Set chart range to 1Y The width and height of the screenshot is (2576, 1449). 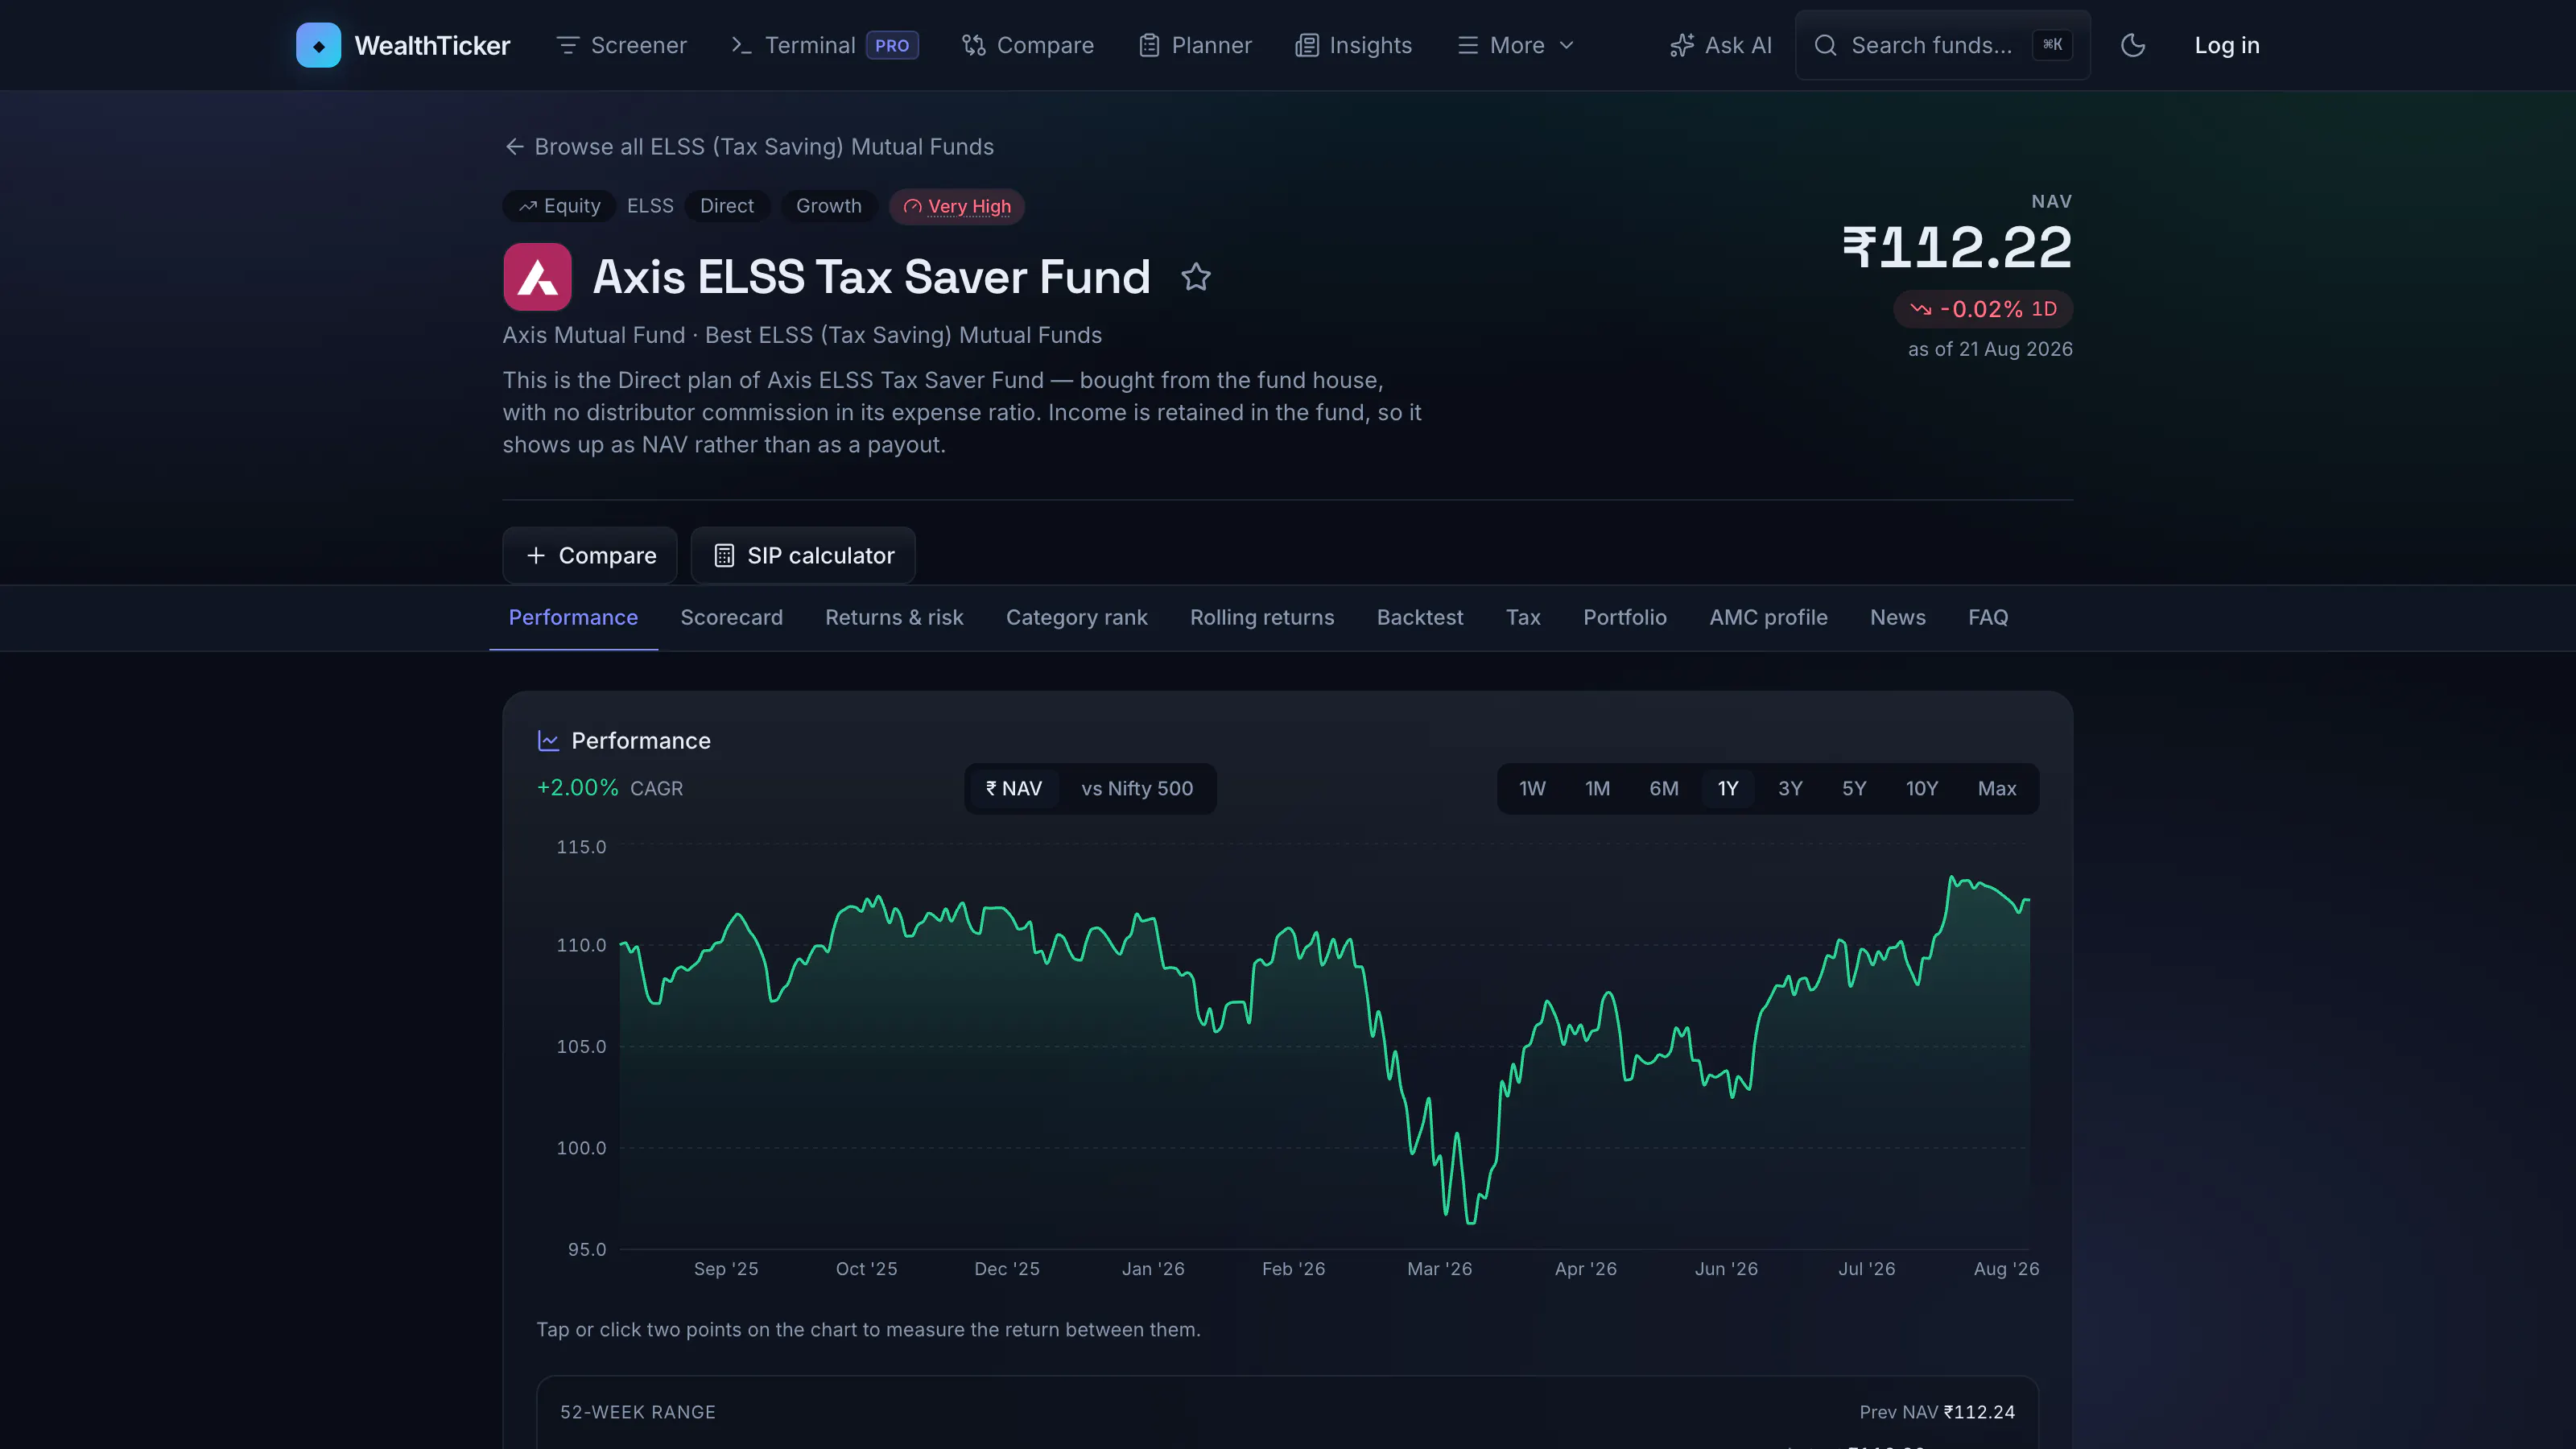click(1728, 789)
